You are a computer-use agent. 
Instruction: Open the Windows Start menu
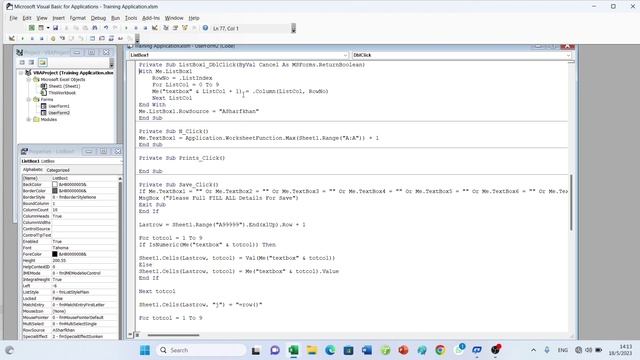pos(145,350)
